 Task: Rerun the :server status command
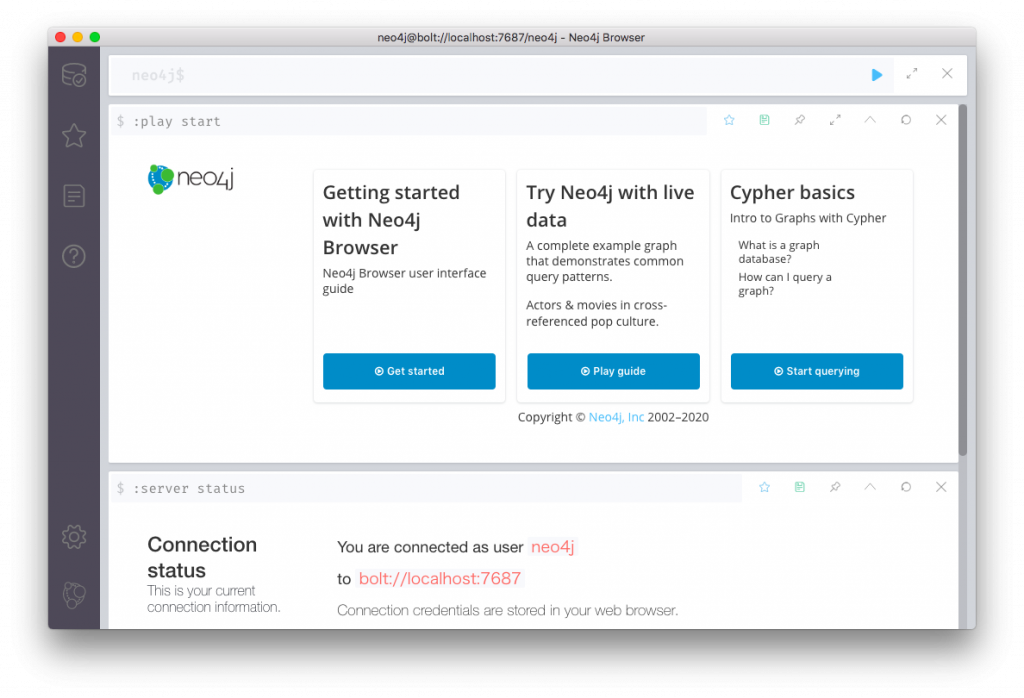[906, 487]
